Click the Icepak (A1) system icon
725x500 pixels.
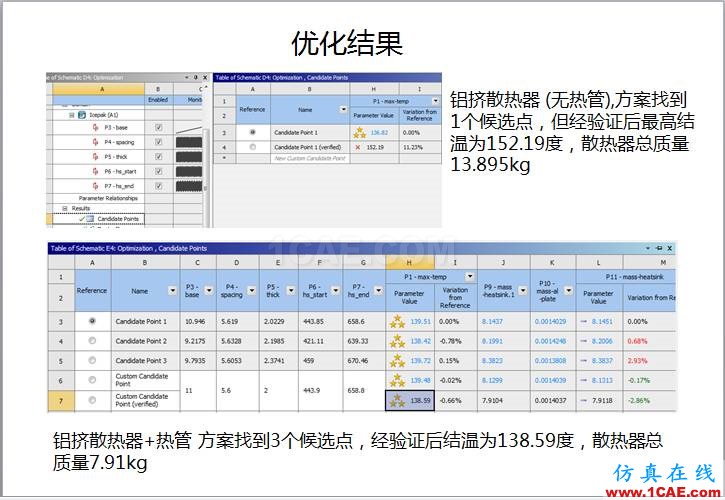point(82,115)
